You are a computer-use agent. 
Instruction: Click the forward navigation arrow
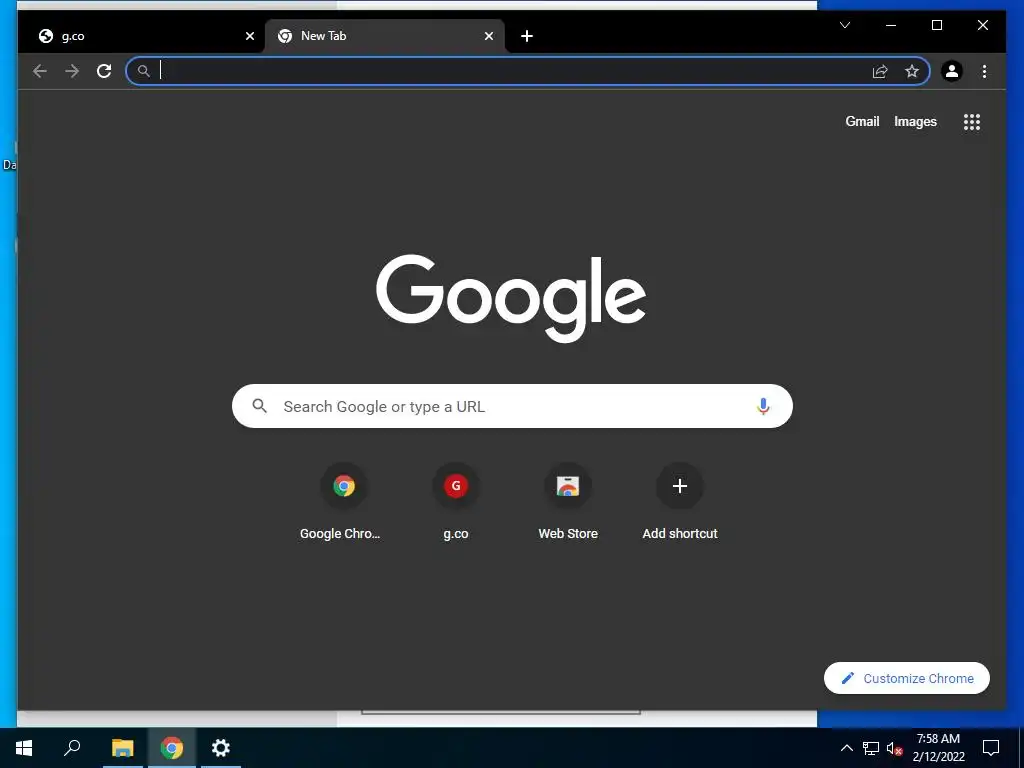pyautogui.click(x=72, y=71)
